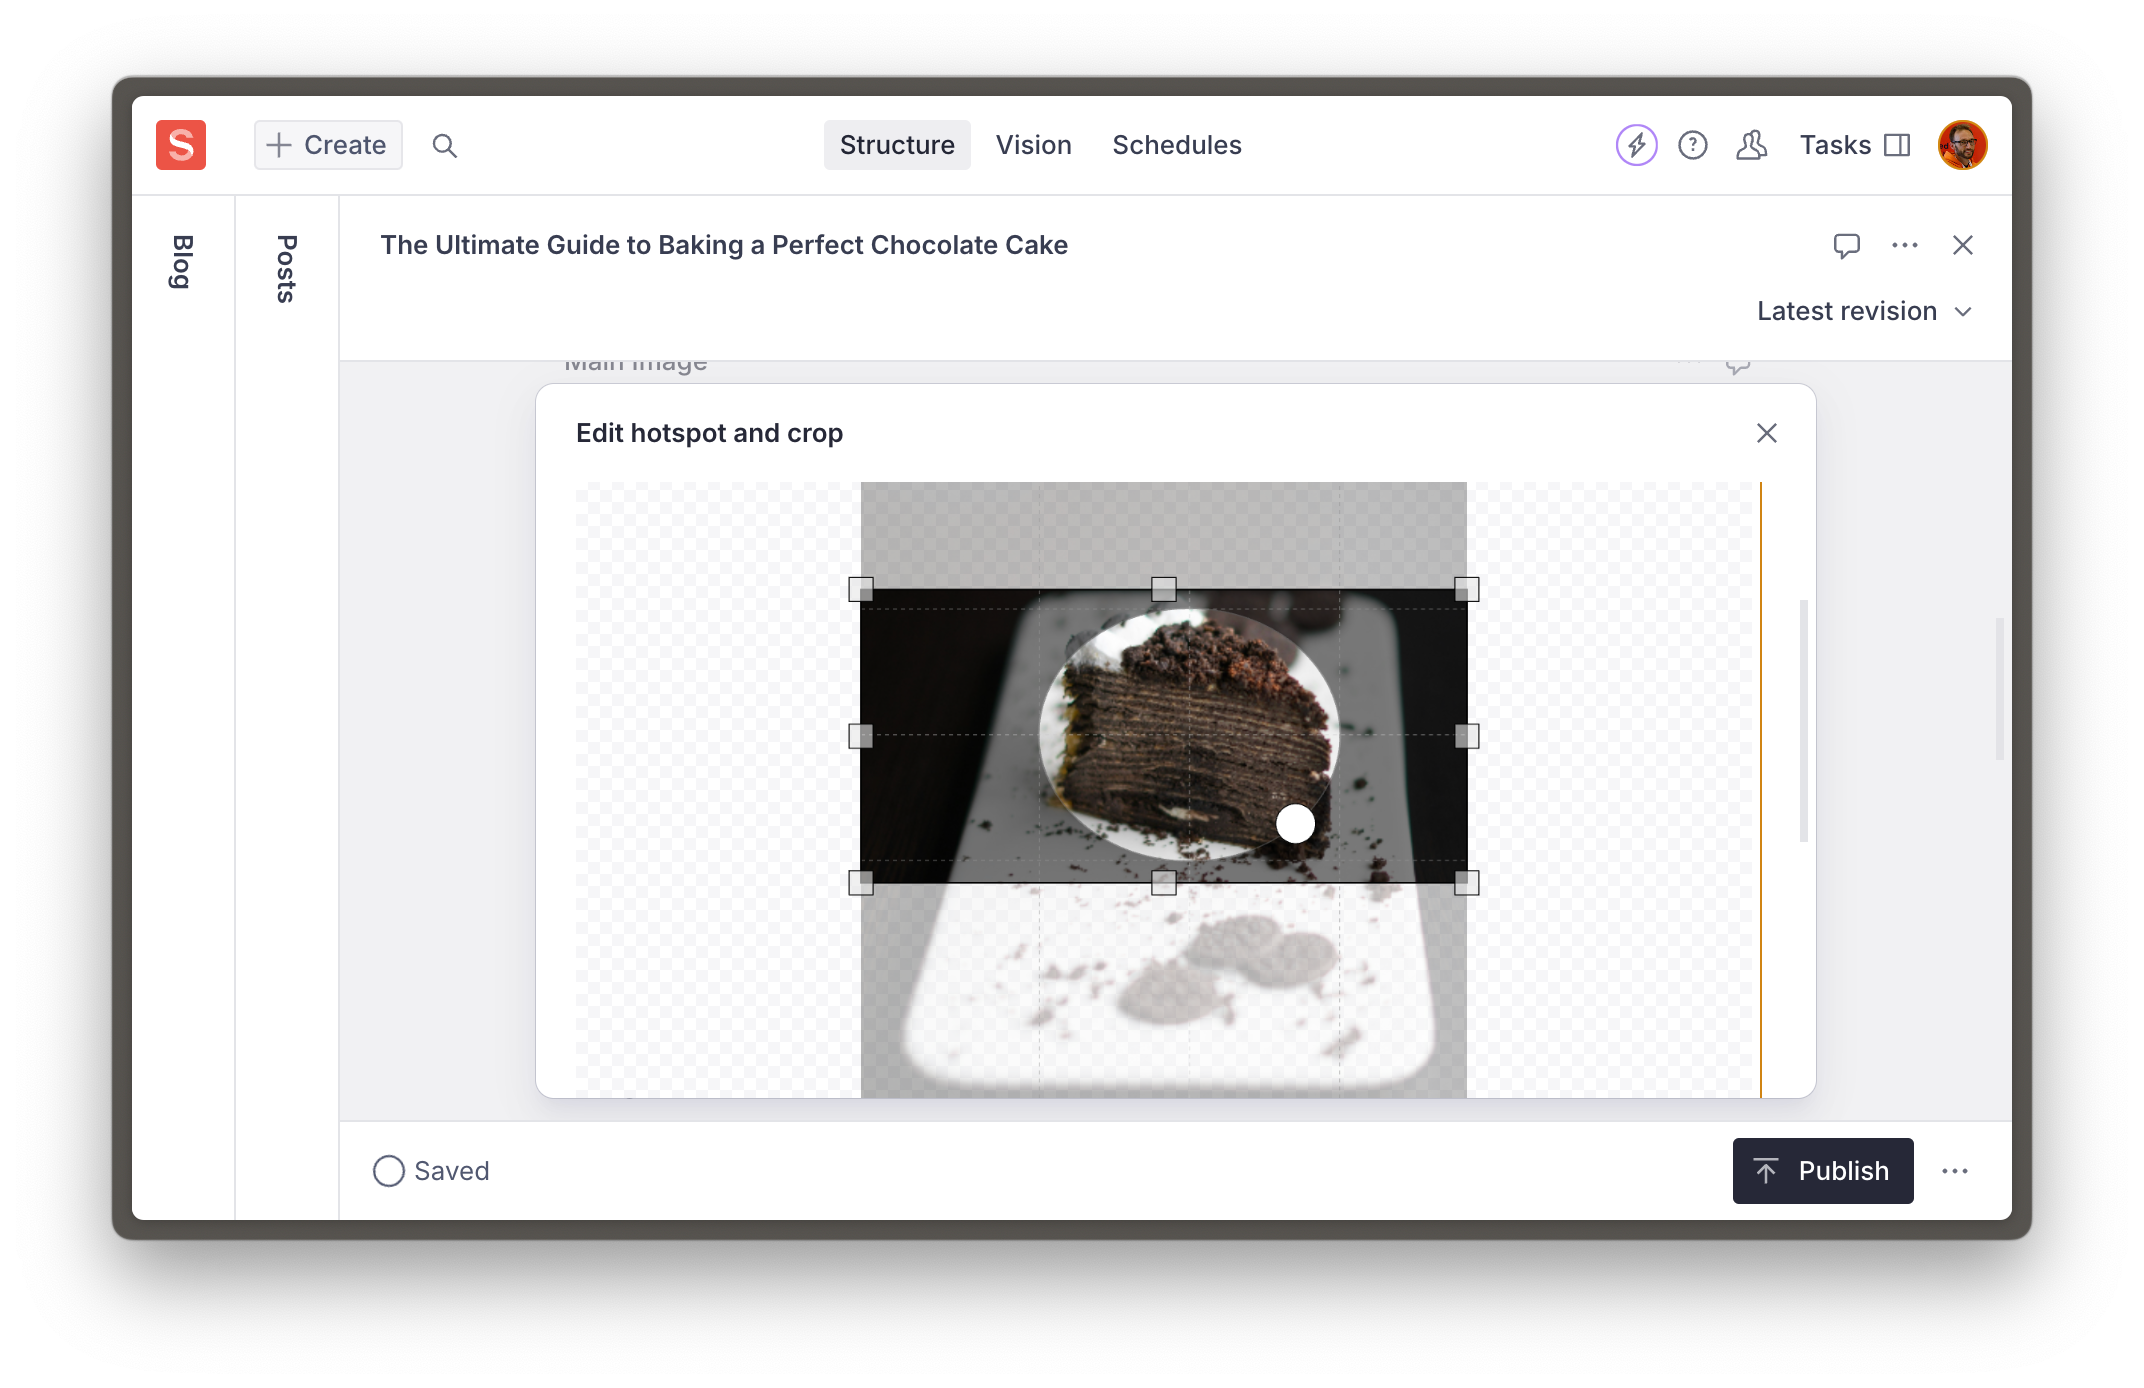Select the Schedules tab
The image size is (2144, 1388).
pos(1177,145)
